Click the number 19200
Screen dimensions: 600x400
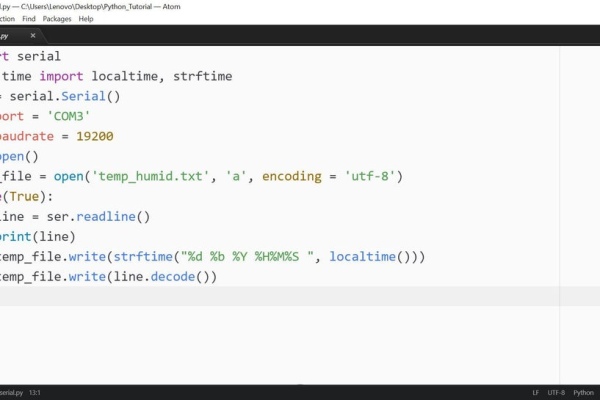(x=95, y=136)
